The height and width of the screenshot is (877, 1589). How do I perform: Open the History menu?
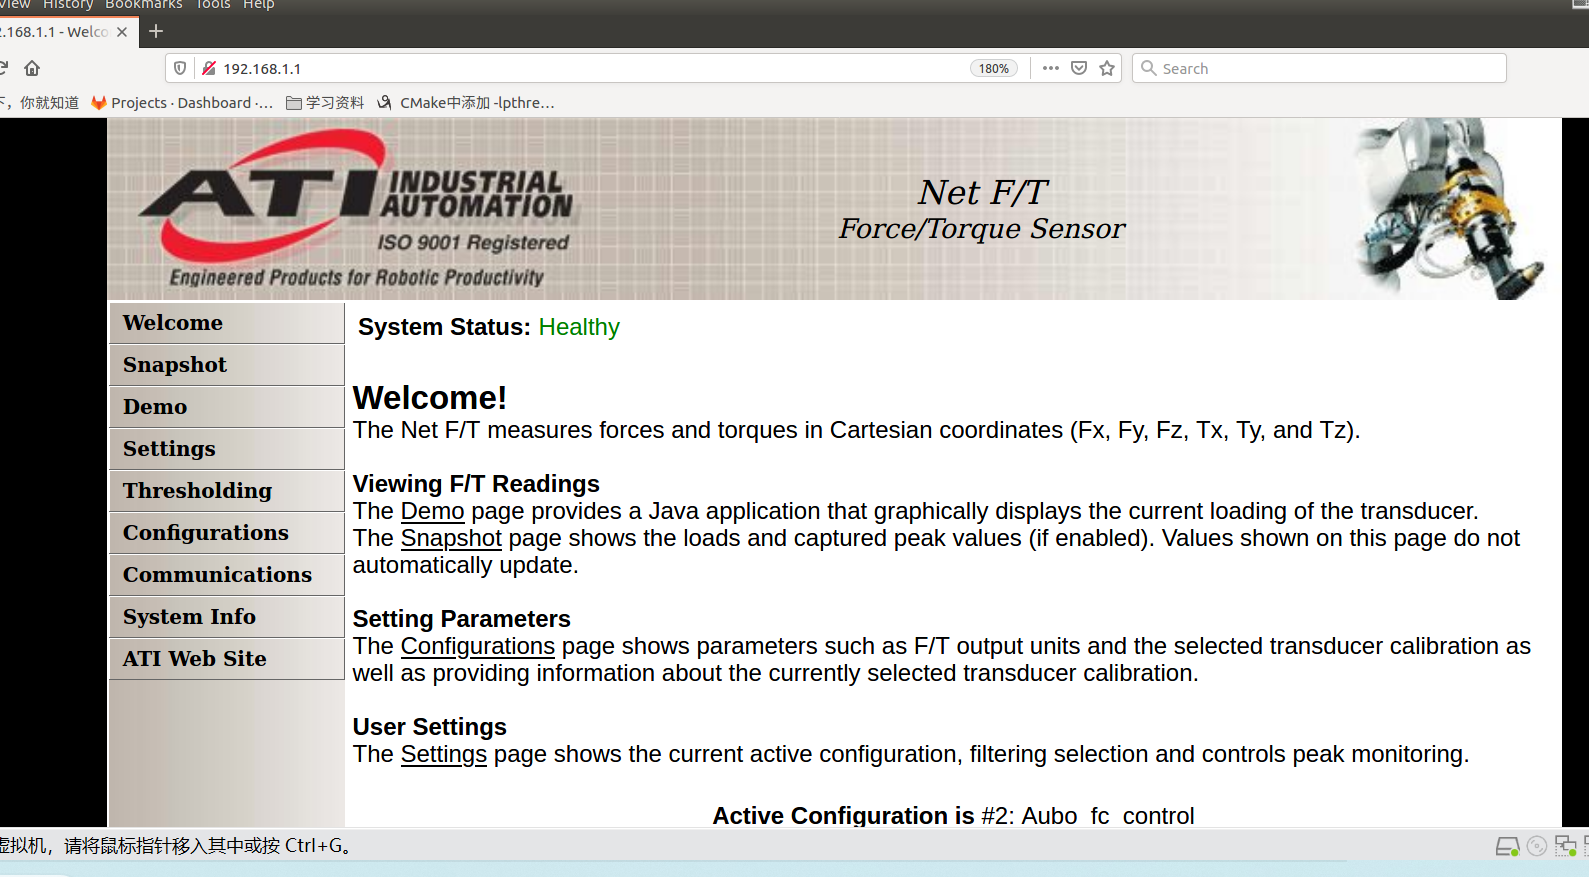[68, 5]
